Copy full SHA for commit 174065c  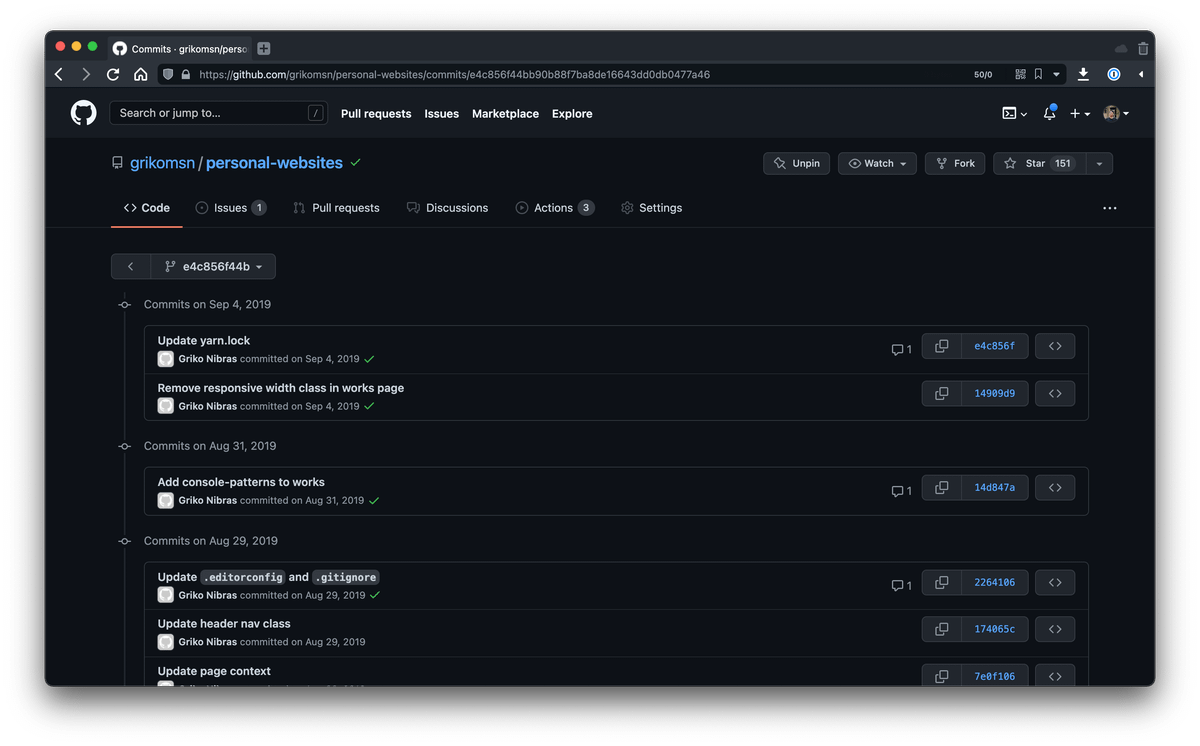pos(941,629)
